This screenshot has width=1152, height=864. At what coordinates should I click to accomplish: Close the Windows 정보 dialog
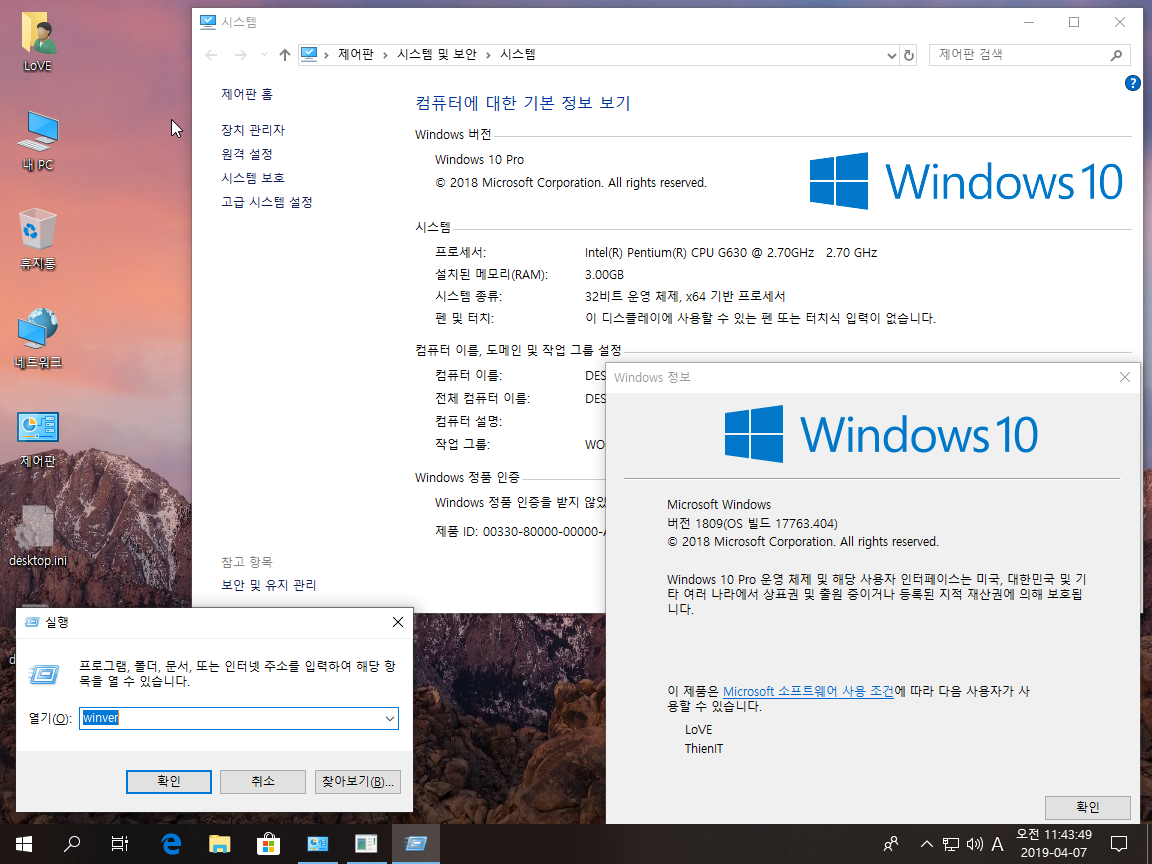tap(1124, 377)
